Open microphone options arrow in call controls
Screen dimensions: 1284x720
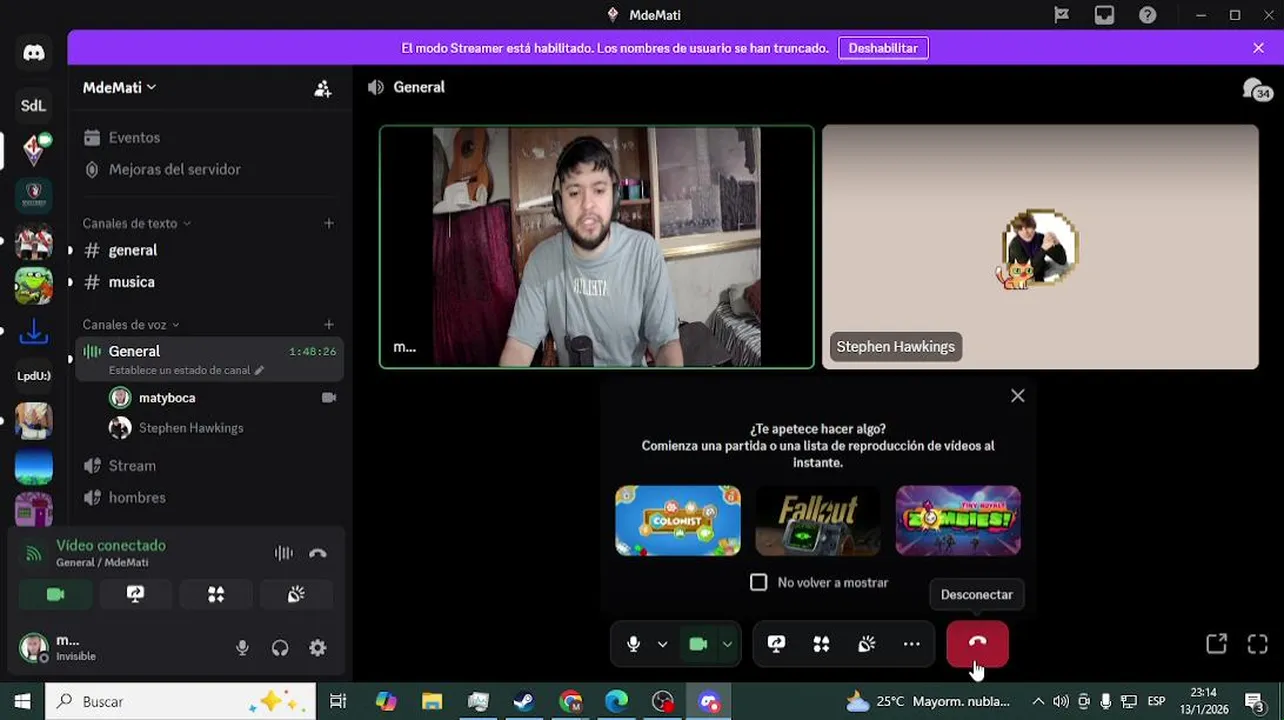pos(662,644)
